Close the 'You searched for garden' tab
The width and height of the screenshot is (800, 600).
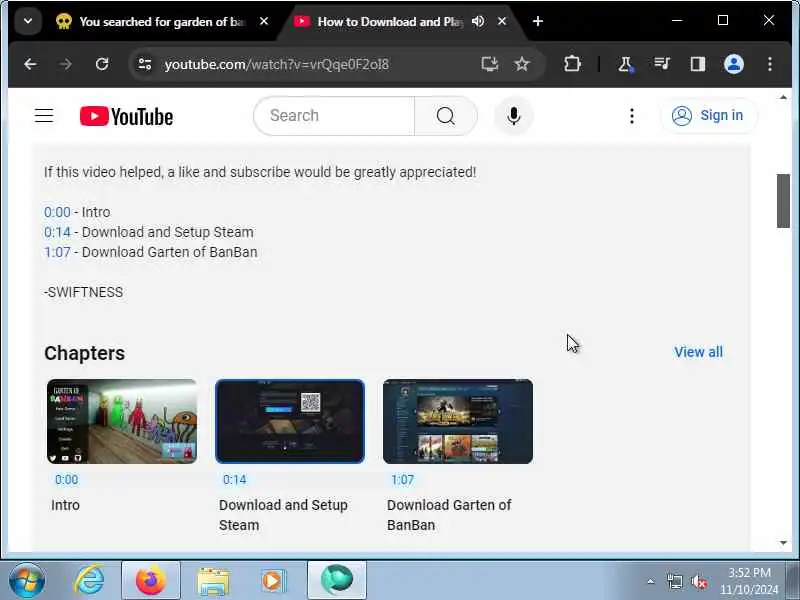[264, 21]
